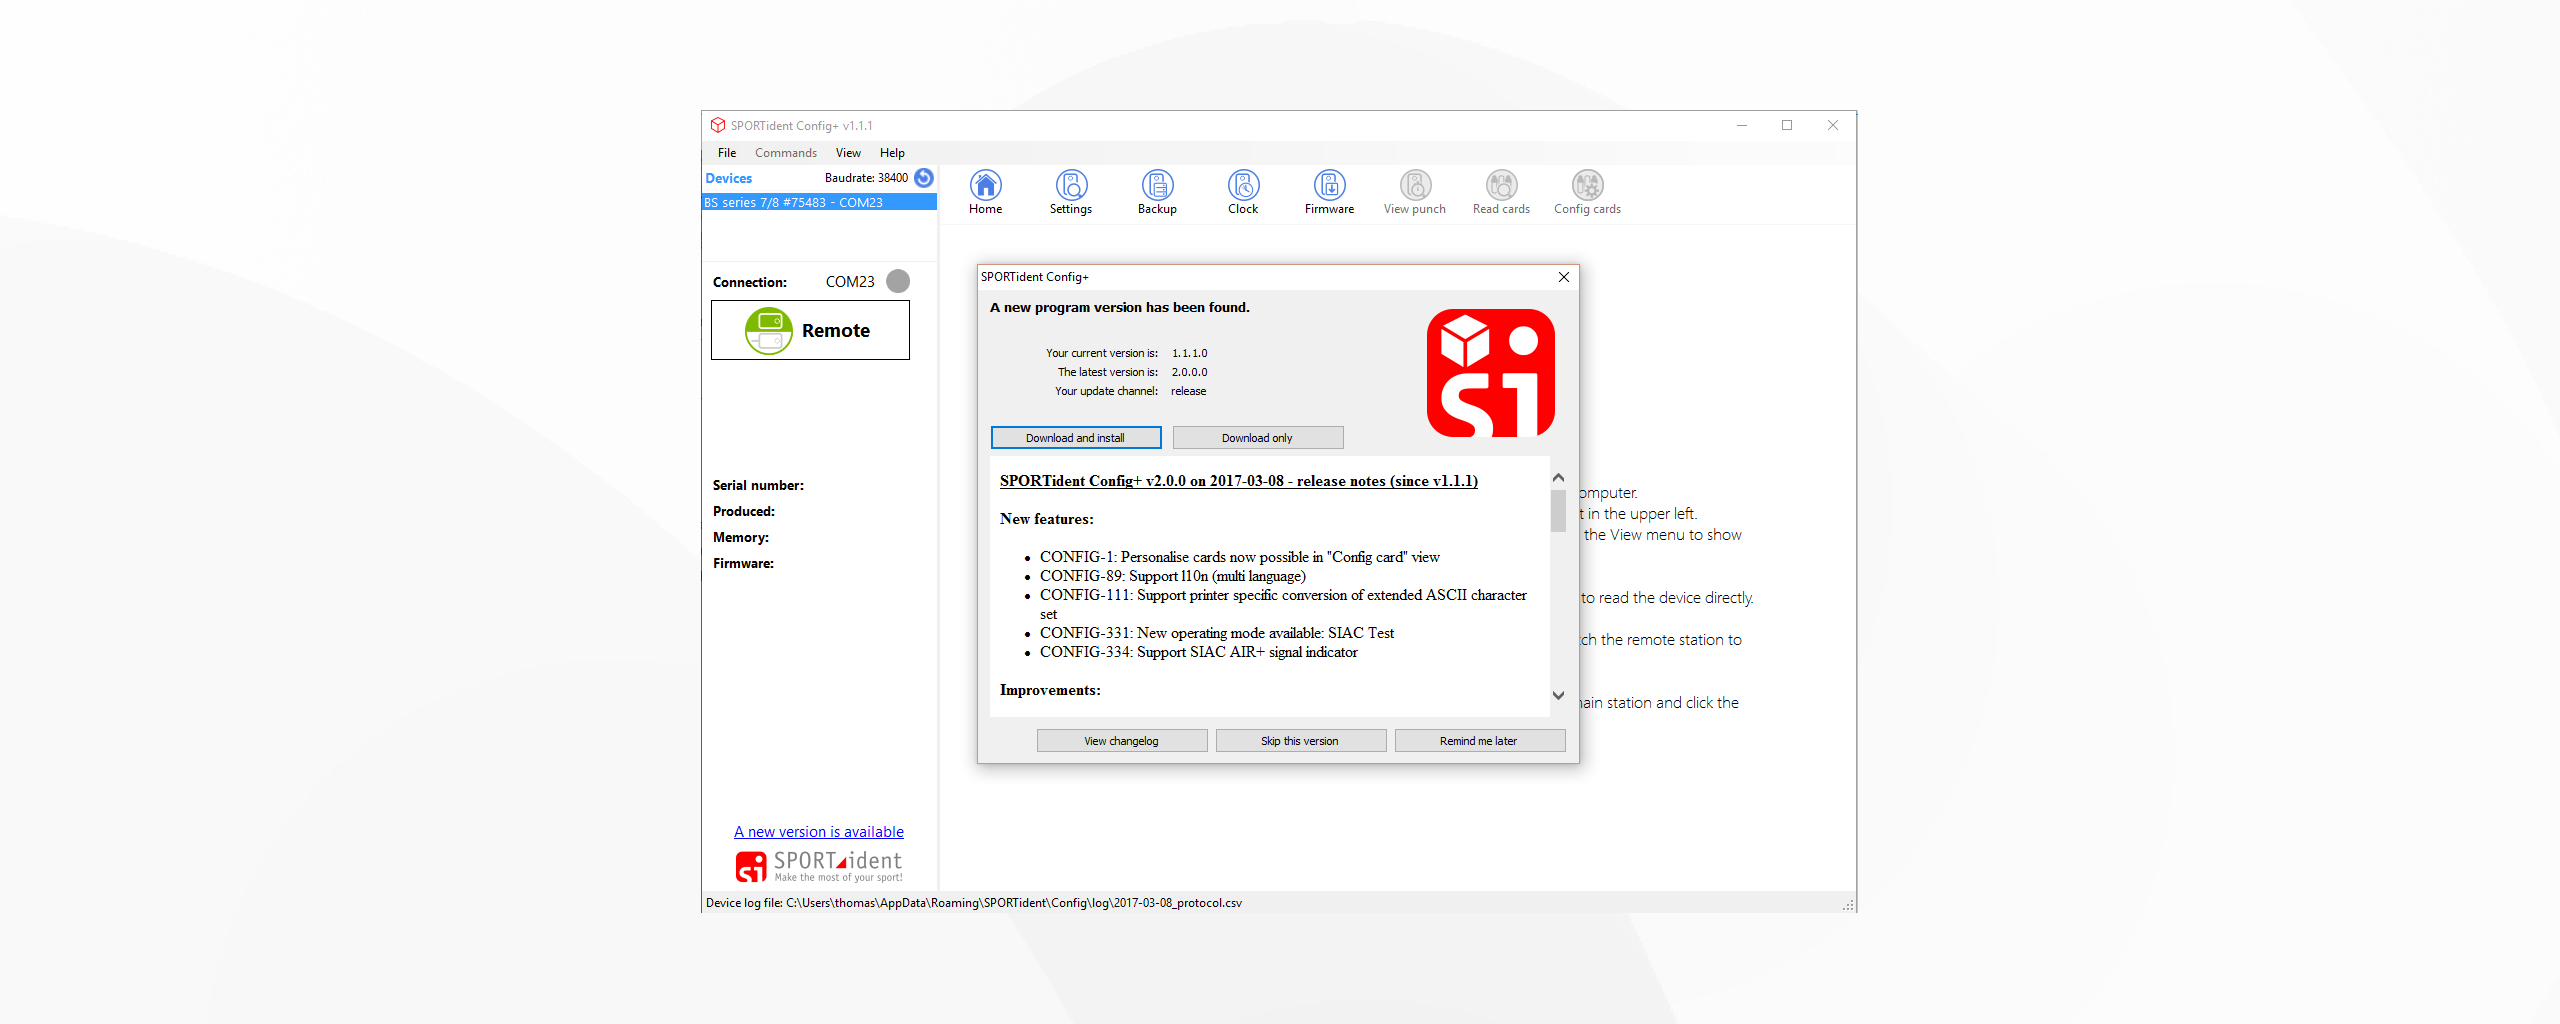Click the device log file status text
Image resolution: width=2560 pixels, height=1024 pixels.
[974, 903]
